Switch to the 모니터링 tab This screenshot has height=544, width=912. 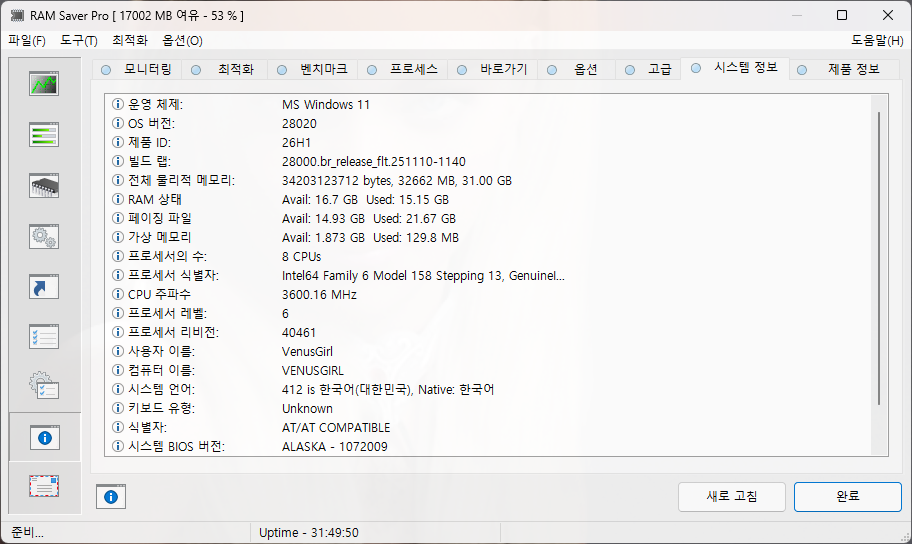[137, 69]
